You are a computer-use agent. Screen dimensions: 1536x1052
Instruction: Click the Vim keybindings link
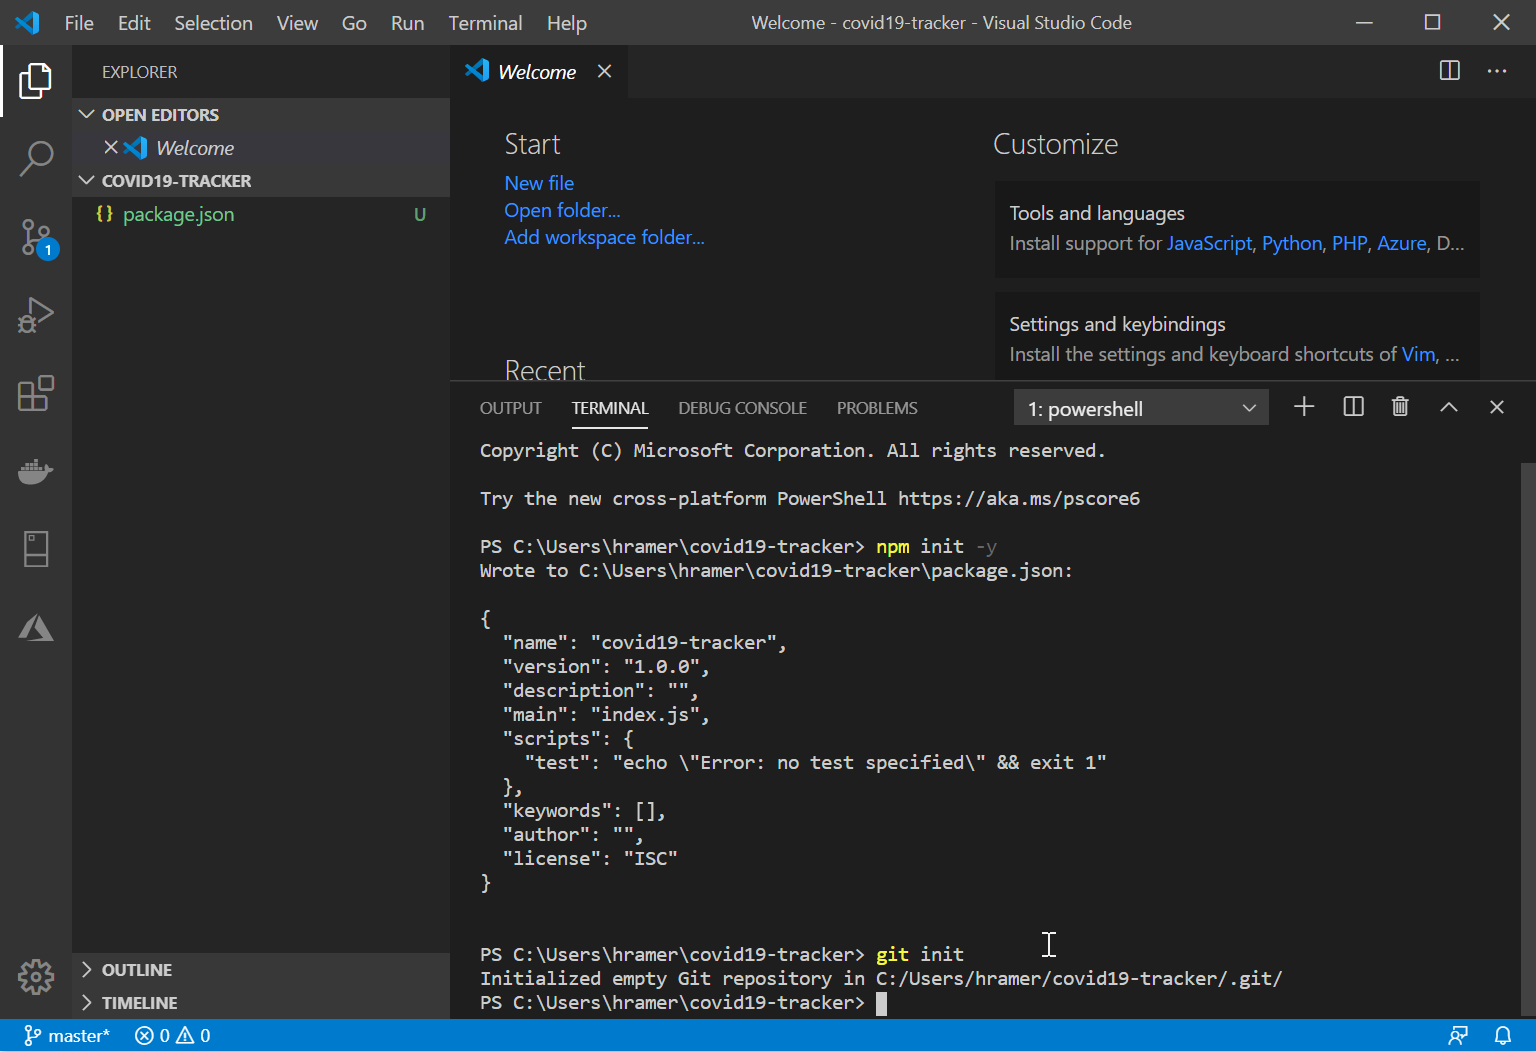point(1418,354)
